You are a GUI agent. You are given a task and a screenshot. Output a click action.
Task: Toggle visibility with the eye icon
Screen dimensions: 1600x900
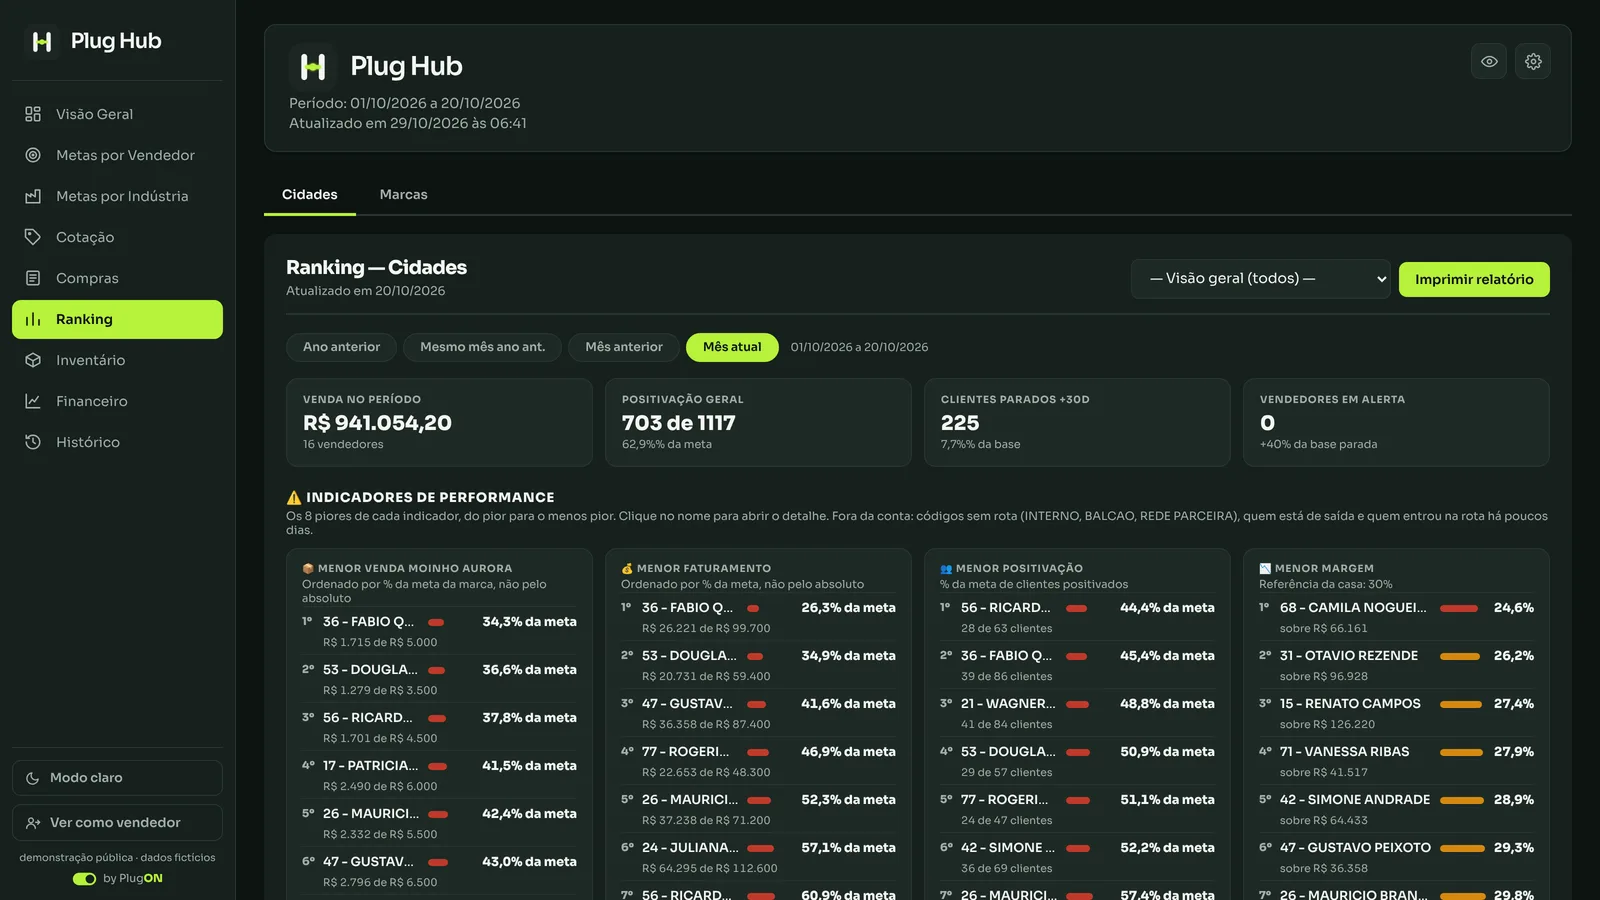tap(1489, 61)
